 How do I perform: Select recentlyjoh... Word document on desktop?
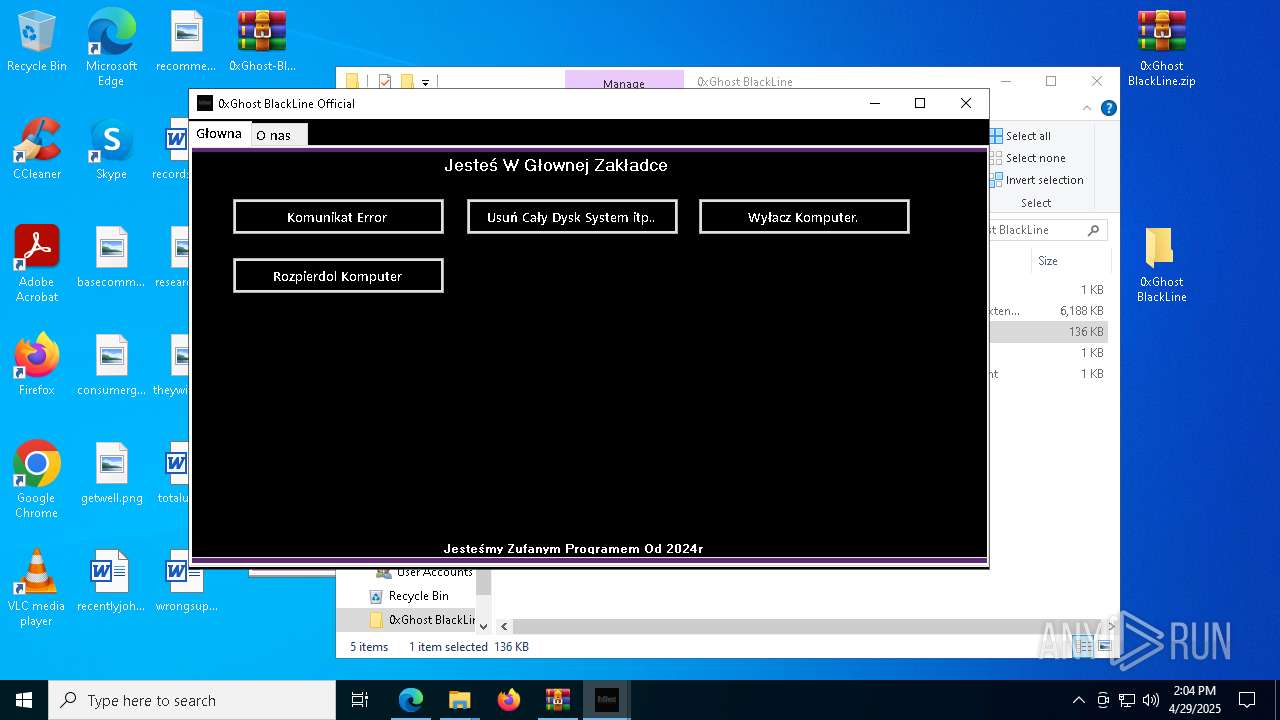coord(111,581)
